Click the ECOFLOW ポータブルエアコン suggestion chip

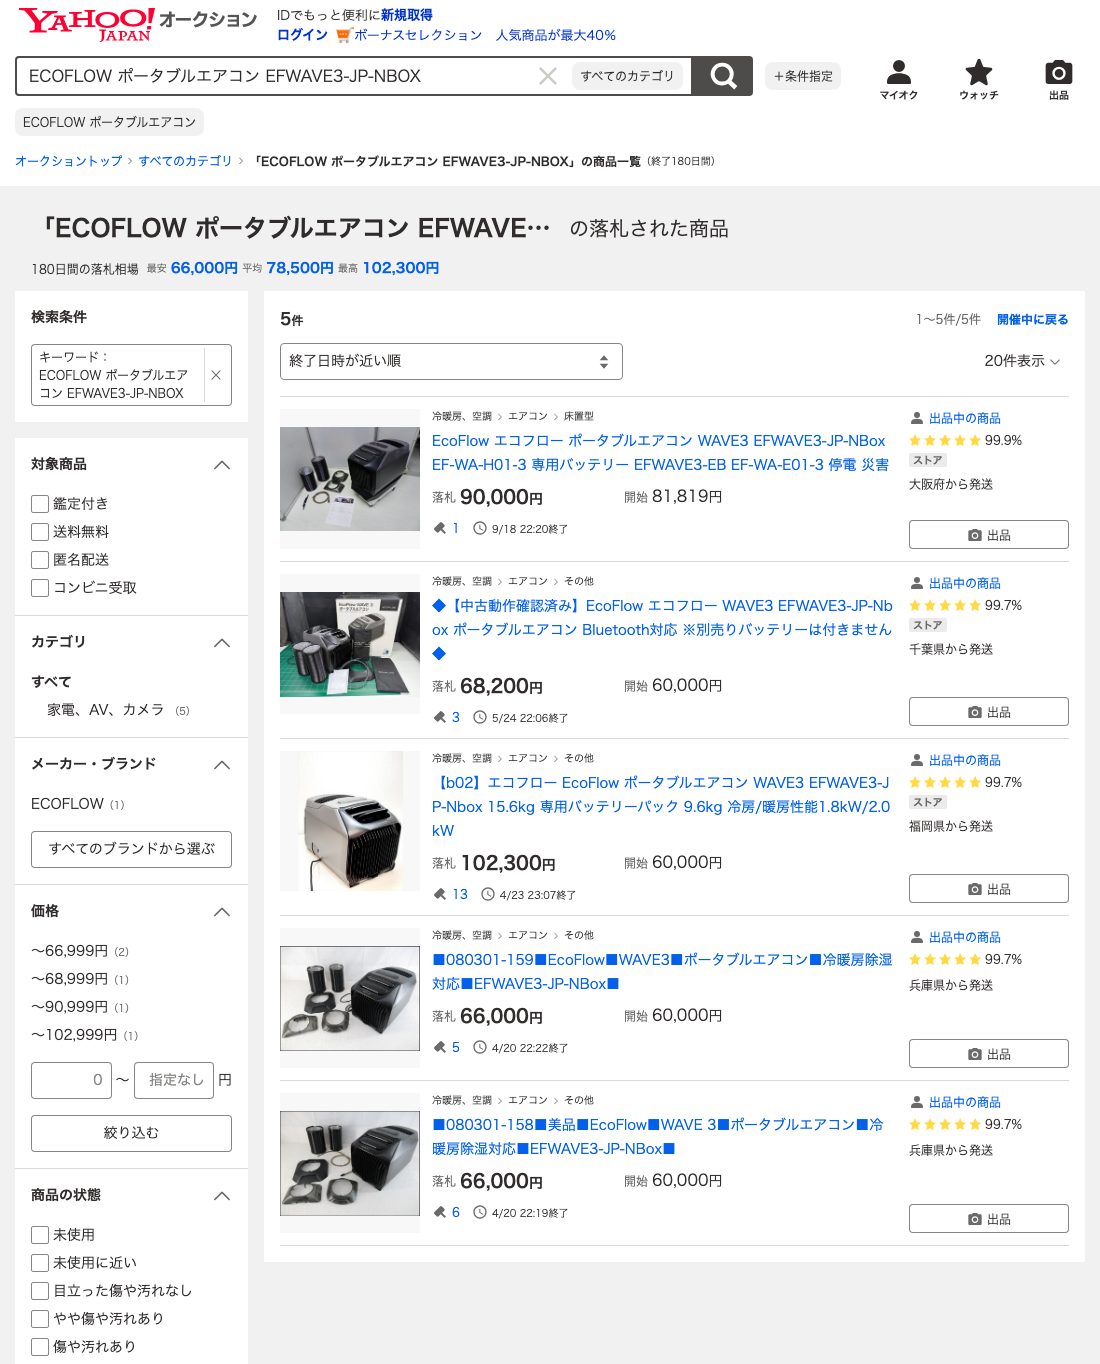tap(109, 122)
